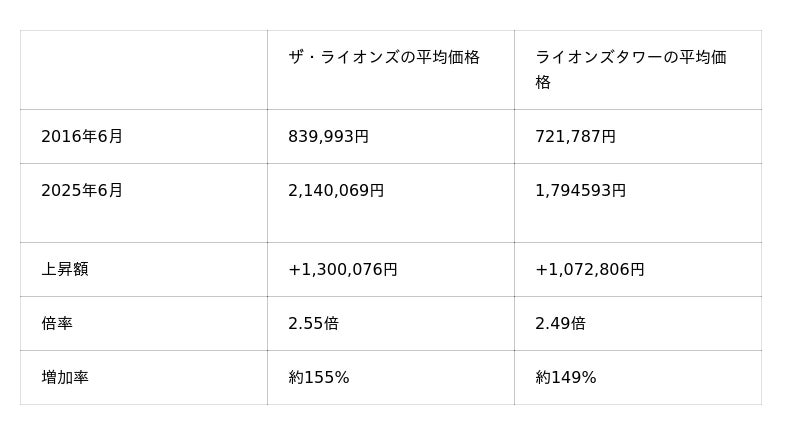Click the 2016年6月 row label
800x435 pixels.
click(x=82, y=137)
